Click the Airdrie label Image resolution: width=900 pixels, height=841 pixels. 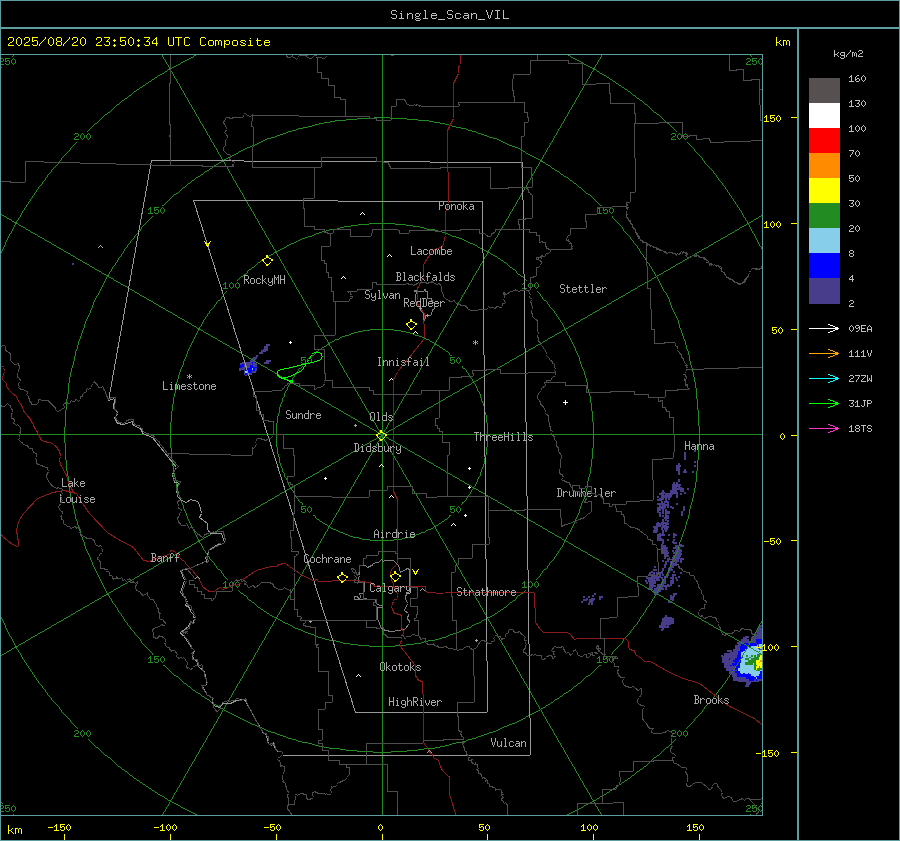coord(394,534)
